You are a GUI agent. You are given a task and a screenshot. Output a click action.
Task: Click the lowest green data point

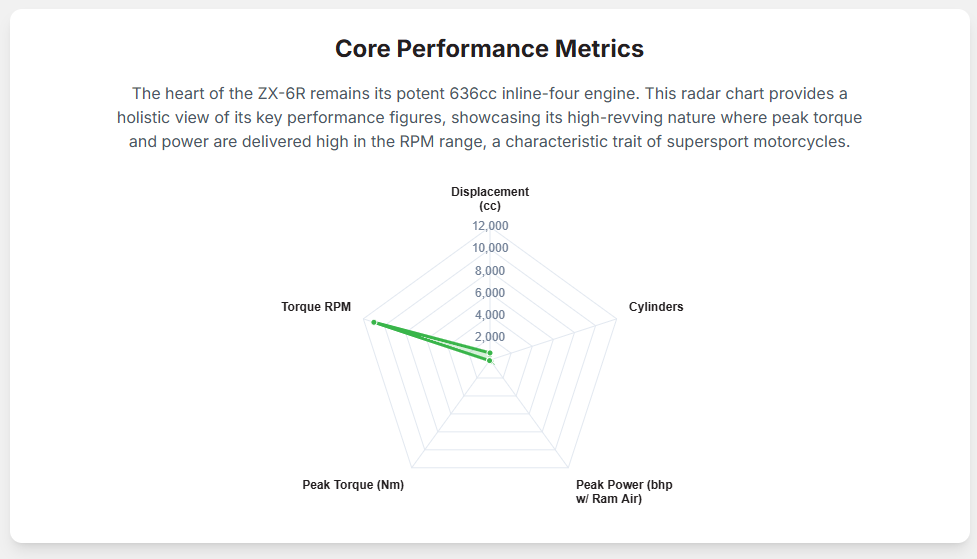click(x=489, y=361)
